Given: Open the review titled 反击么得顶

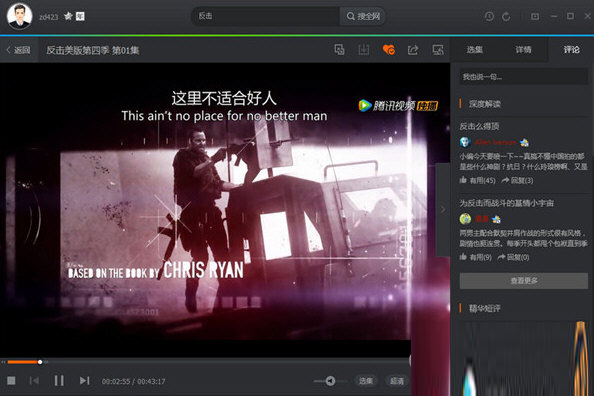Looking at the screenshot, I should (x=479, y=126).
